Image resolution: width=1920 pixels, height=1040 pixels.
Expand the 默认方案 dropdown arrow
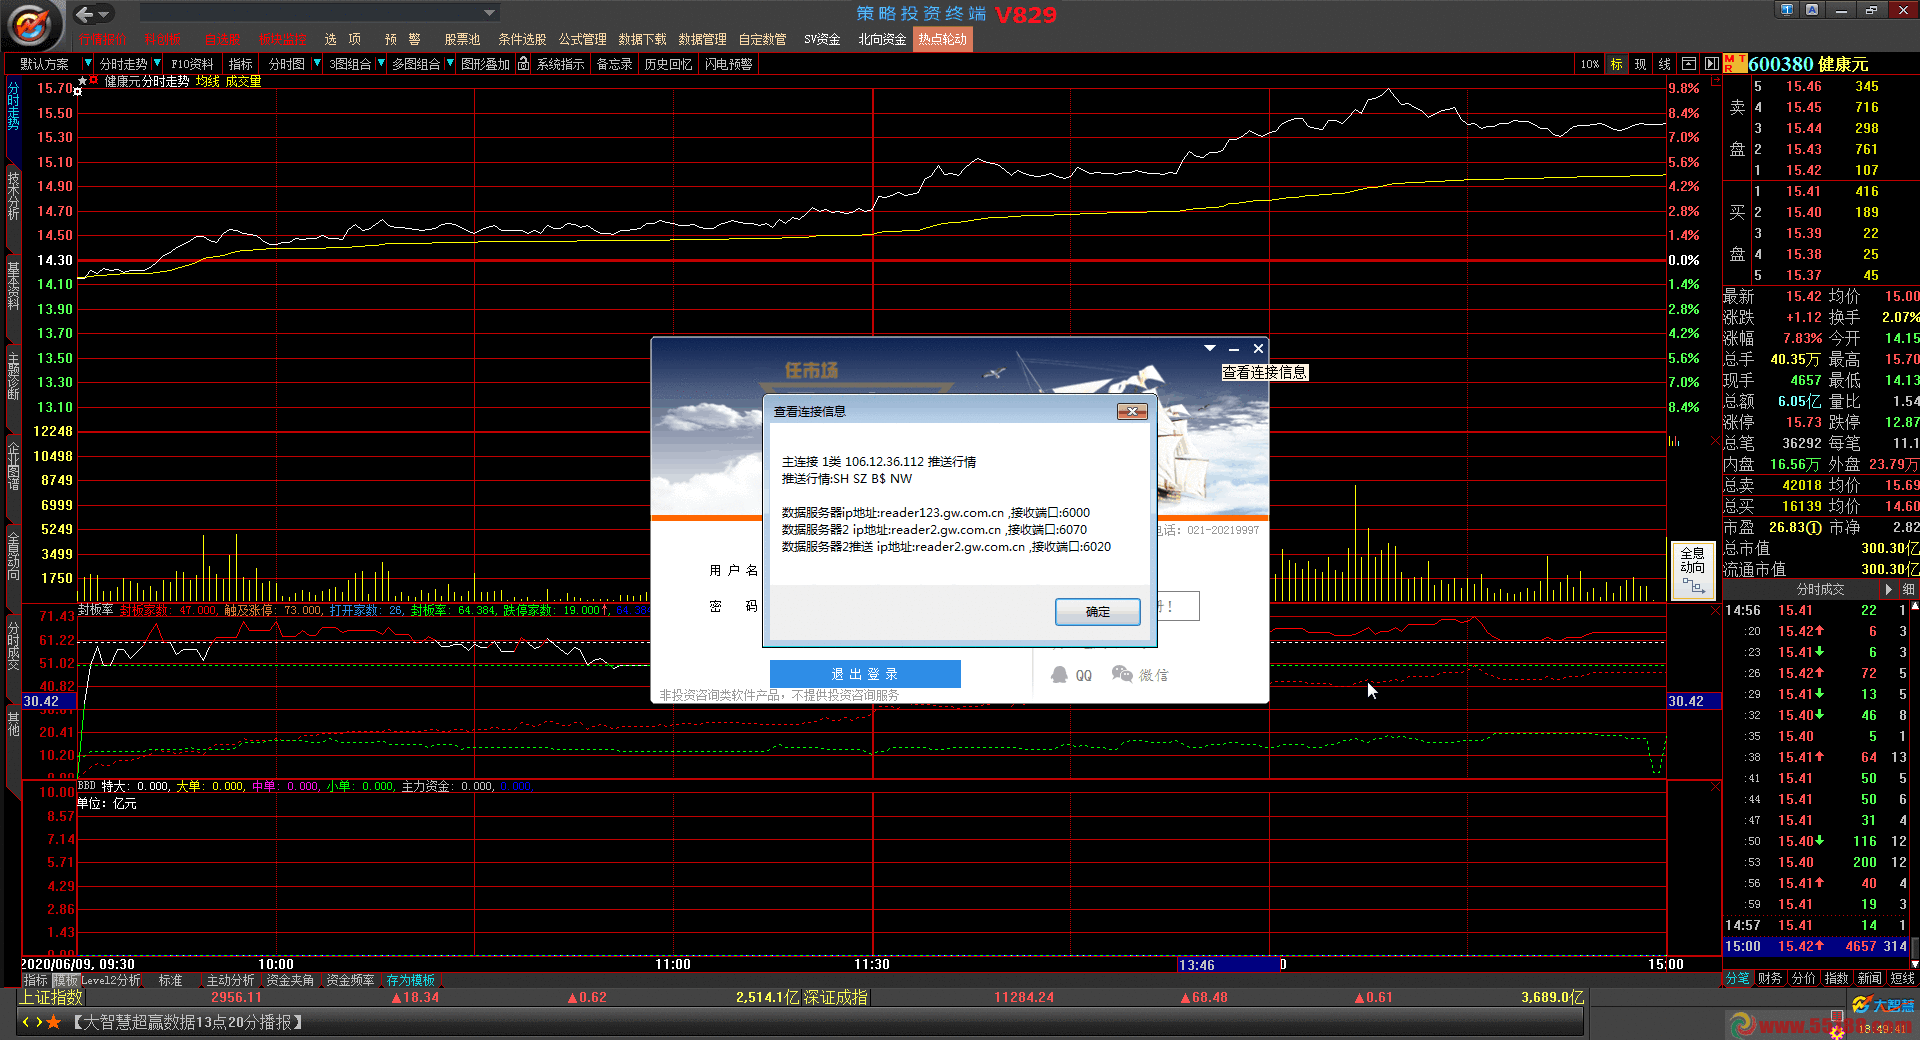[x=87, y=64]
